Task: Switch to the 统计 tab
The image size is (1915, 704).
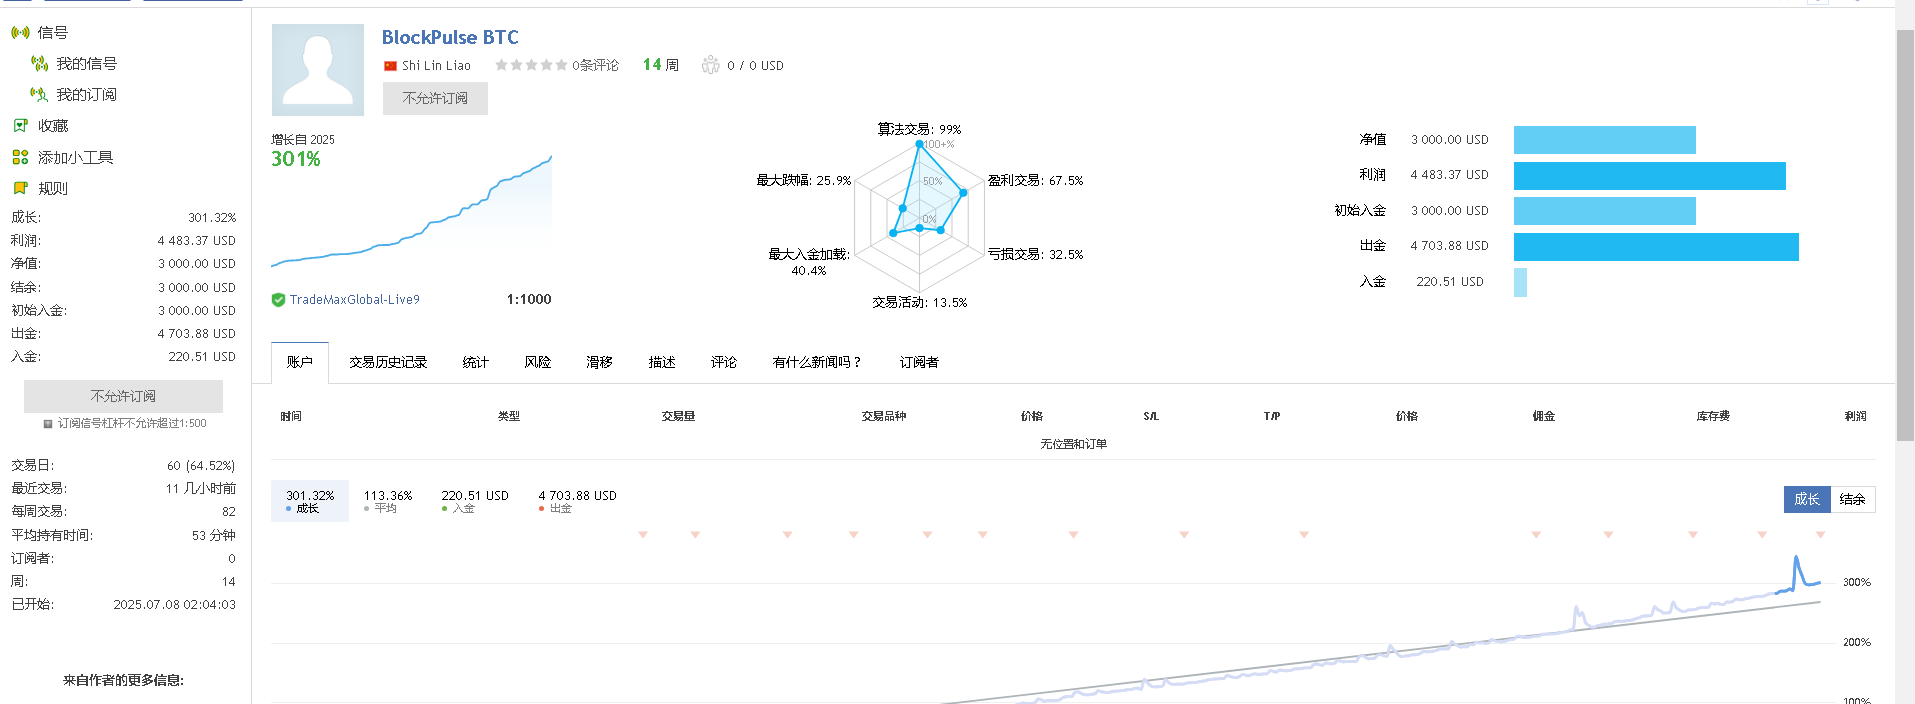Action: click(476, 362)
